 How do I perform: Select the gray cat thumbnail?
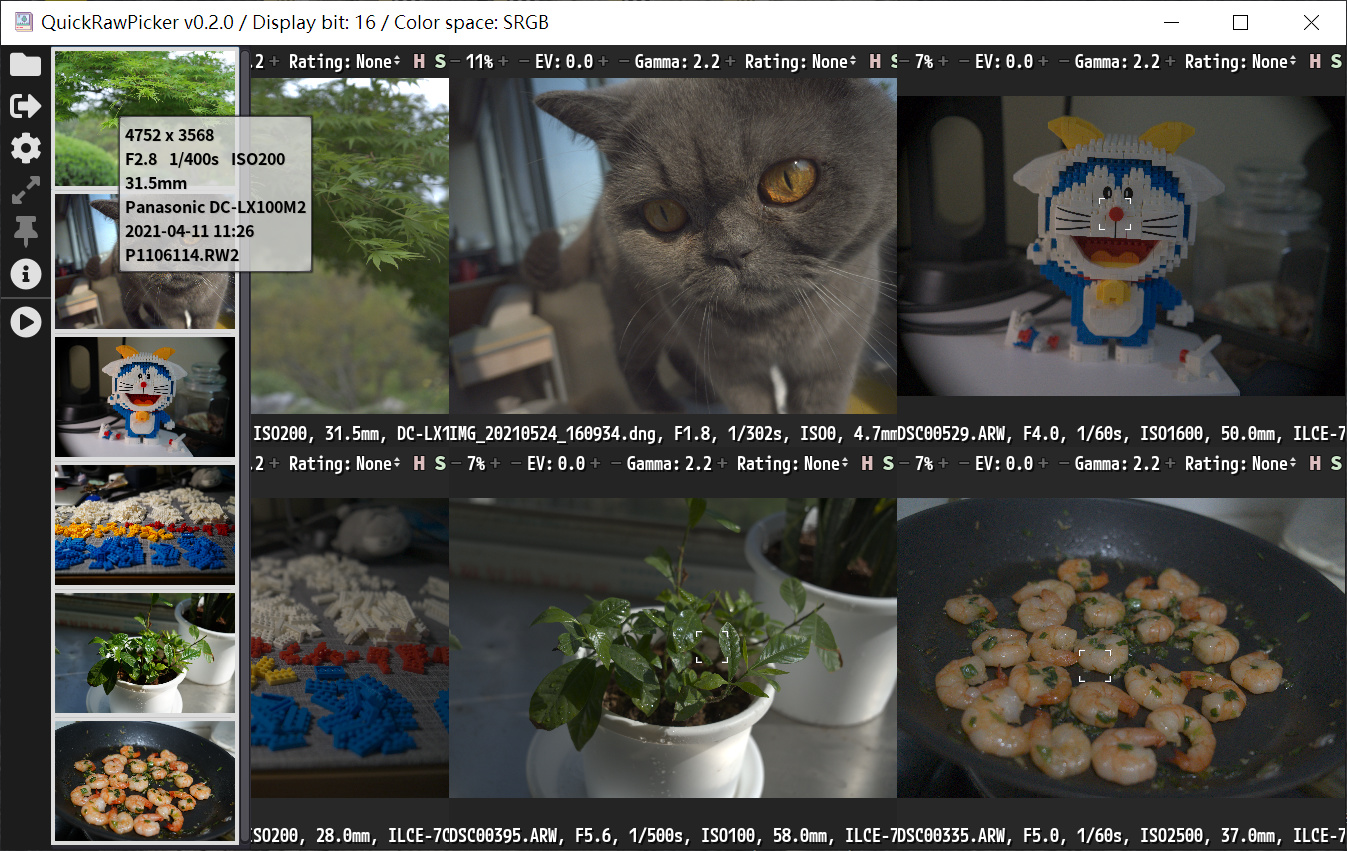145,262
